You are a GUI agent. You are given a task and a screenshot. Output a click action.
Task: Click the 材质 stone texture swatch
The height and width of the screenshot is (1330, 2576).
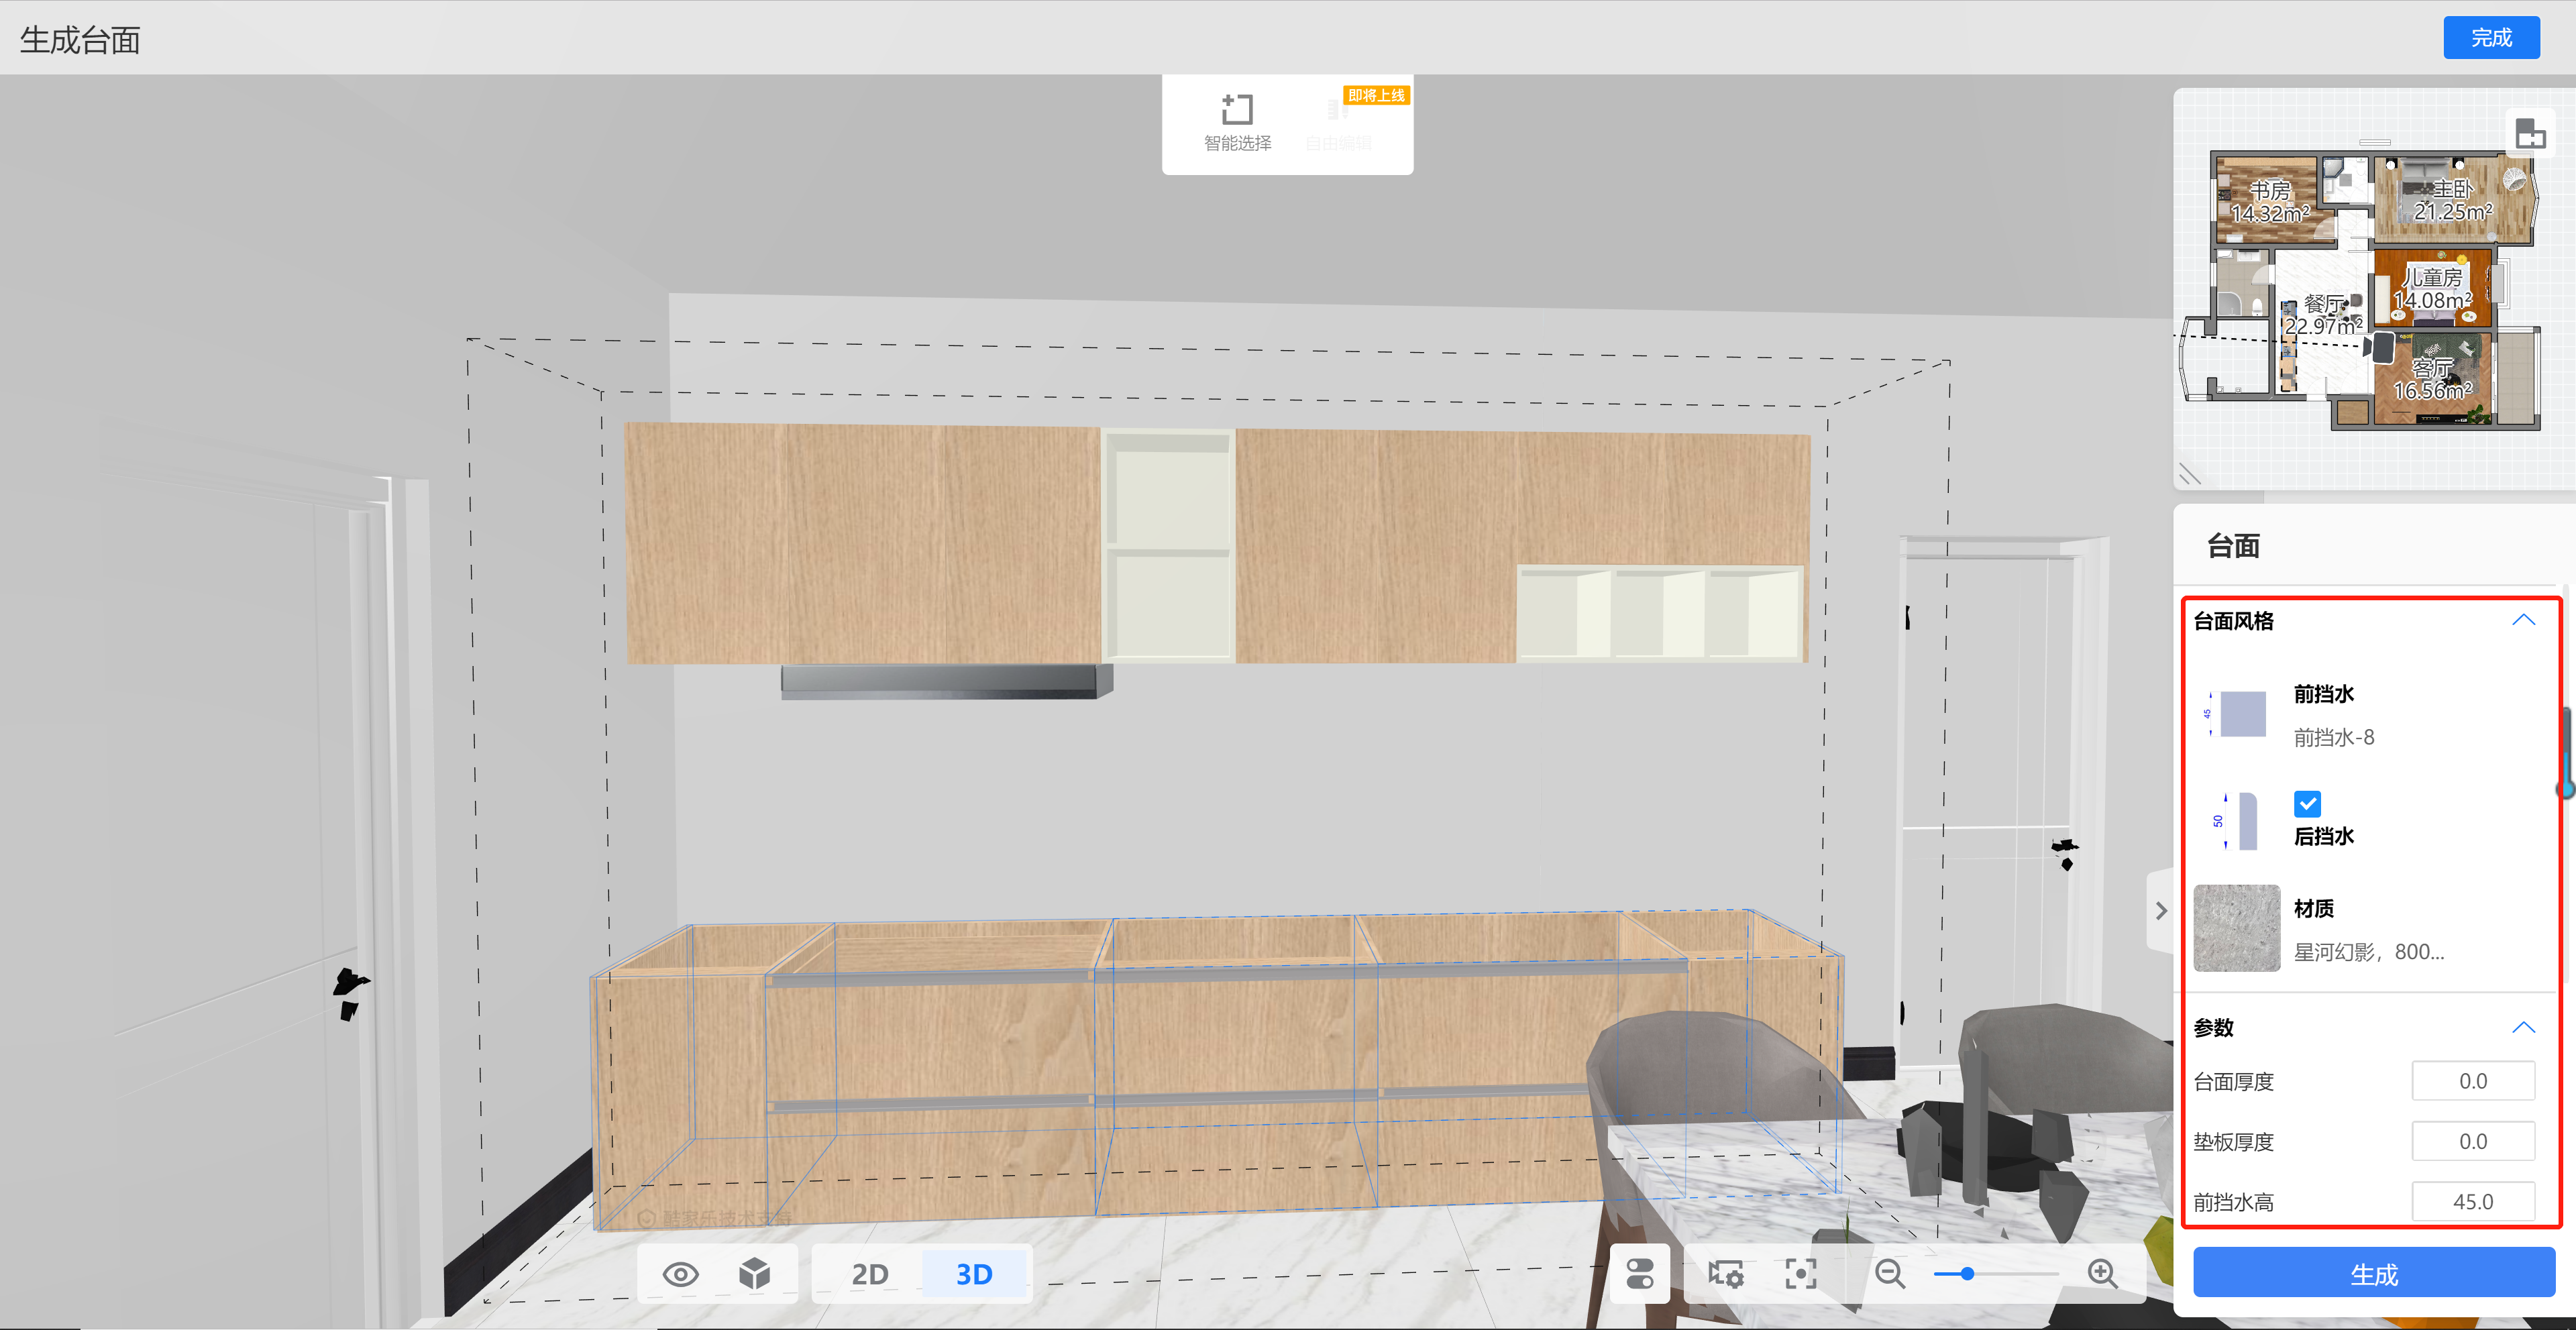(2237, 927)
